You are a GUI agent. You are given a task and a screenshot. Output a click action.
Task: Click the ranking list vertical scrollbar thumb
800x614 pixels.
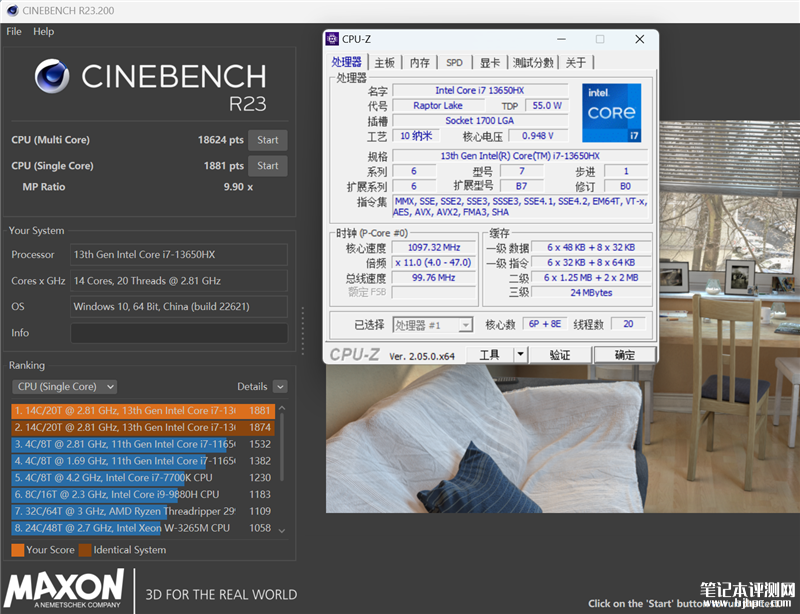(x=282, y=447)
